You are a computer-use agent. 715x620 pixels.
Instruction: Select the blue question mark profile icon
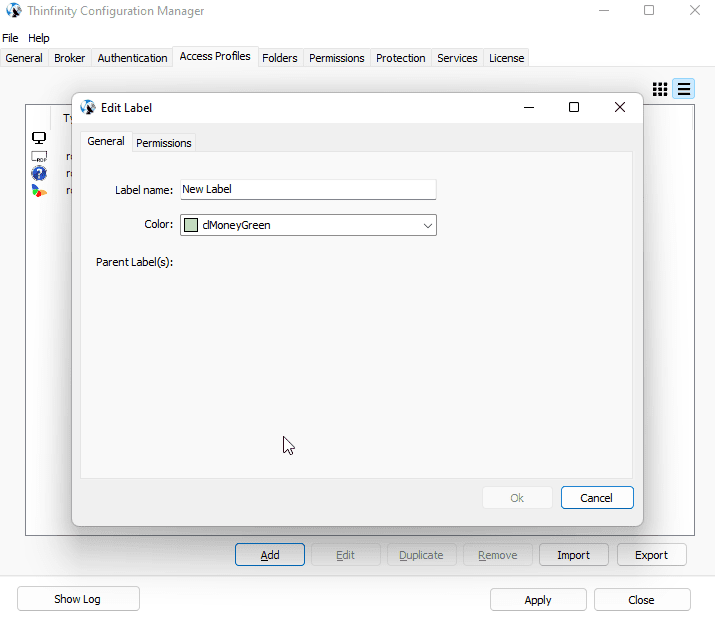(x=39, y=173)
